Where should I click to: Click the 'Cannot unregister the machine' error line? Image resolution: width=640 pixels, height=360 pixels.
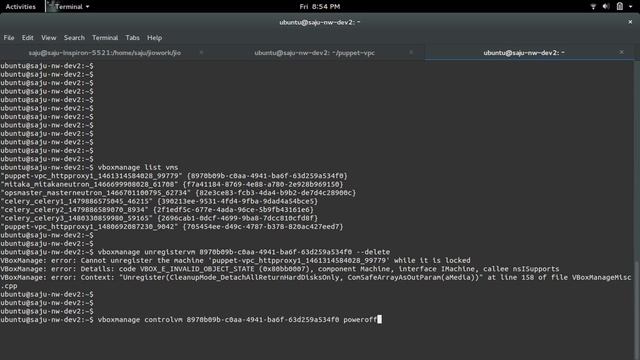click(235, 260)
